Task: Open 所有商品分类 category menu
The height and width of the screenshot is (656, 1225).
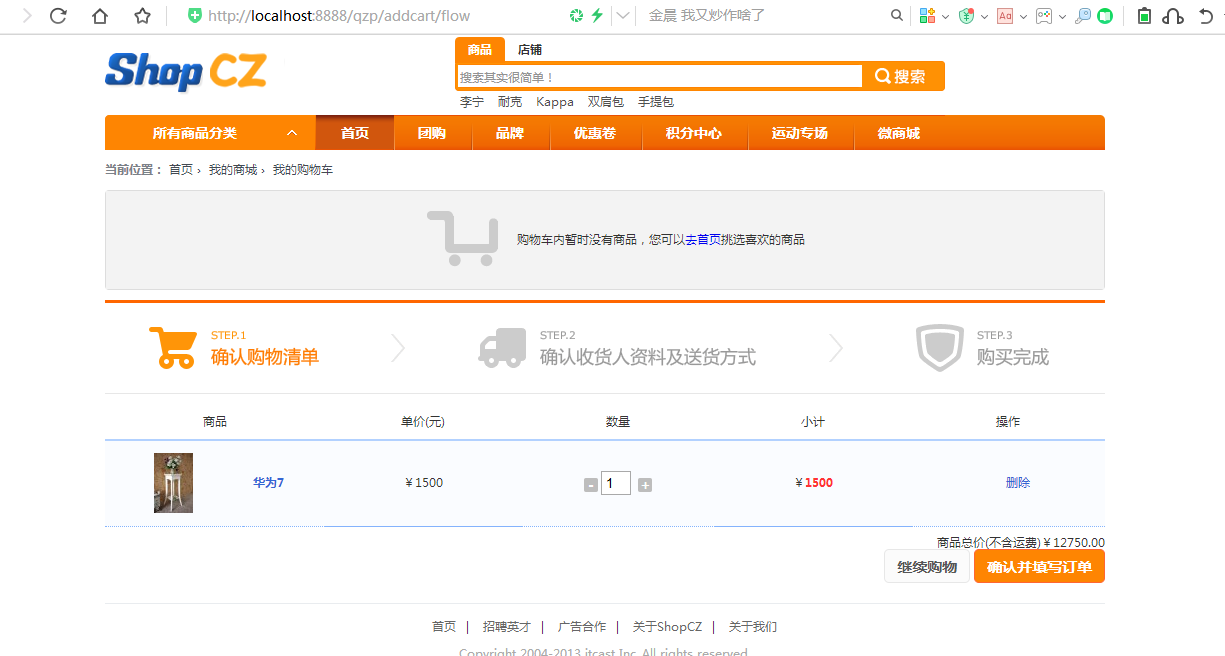Action: coord(195,133)
